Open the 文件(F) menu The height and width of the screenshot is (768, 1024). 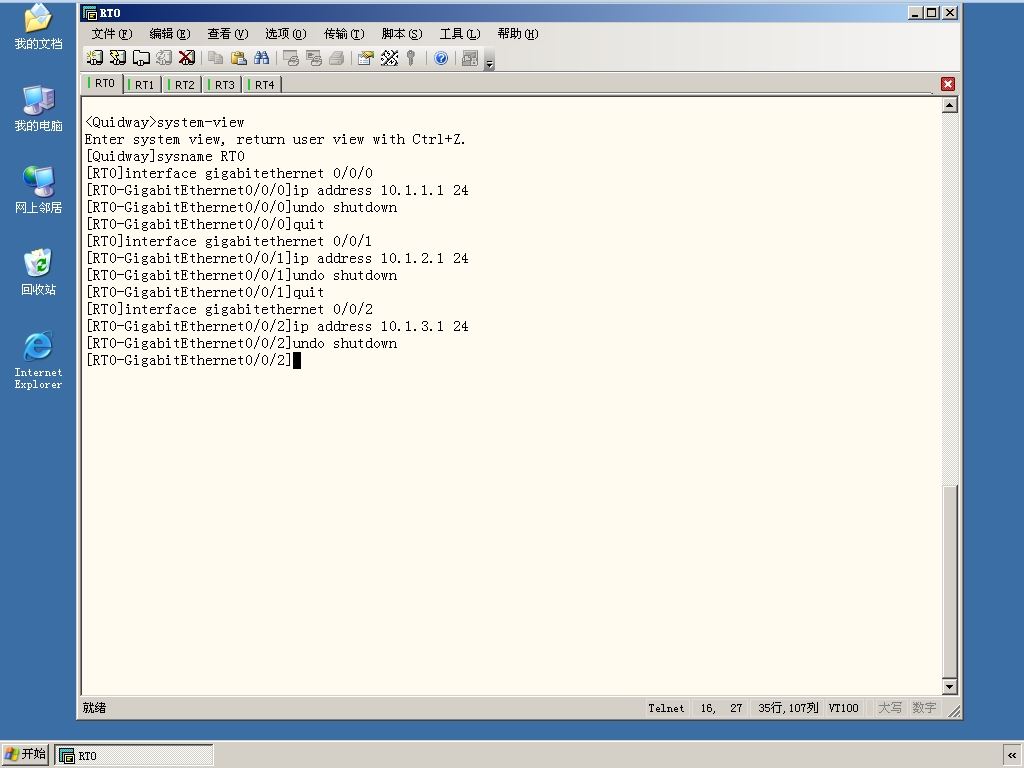[112, 34]
